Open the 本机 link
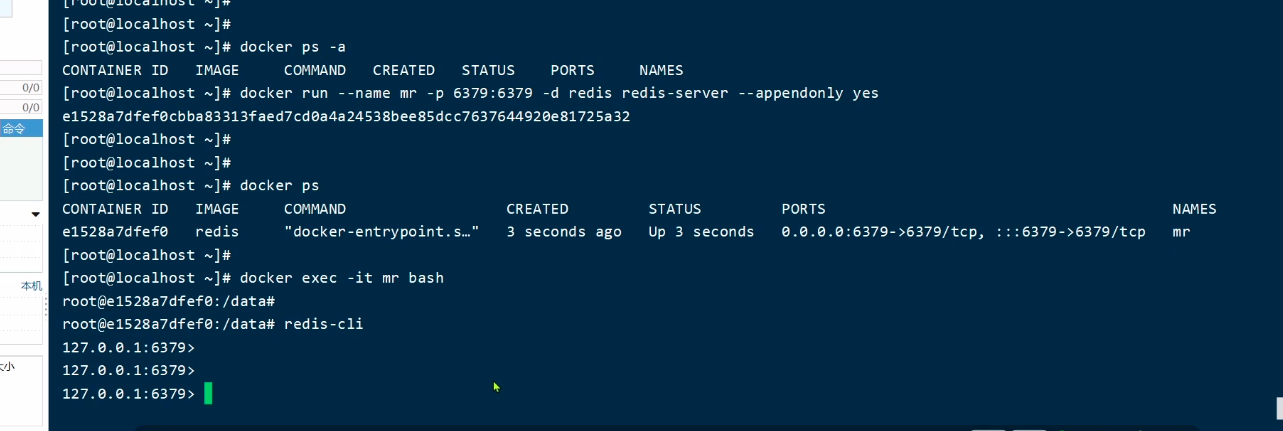The width and height of the screenshot is (1283, 431). point(32,286)
